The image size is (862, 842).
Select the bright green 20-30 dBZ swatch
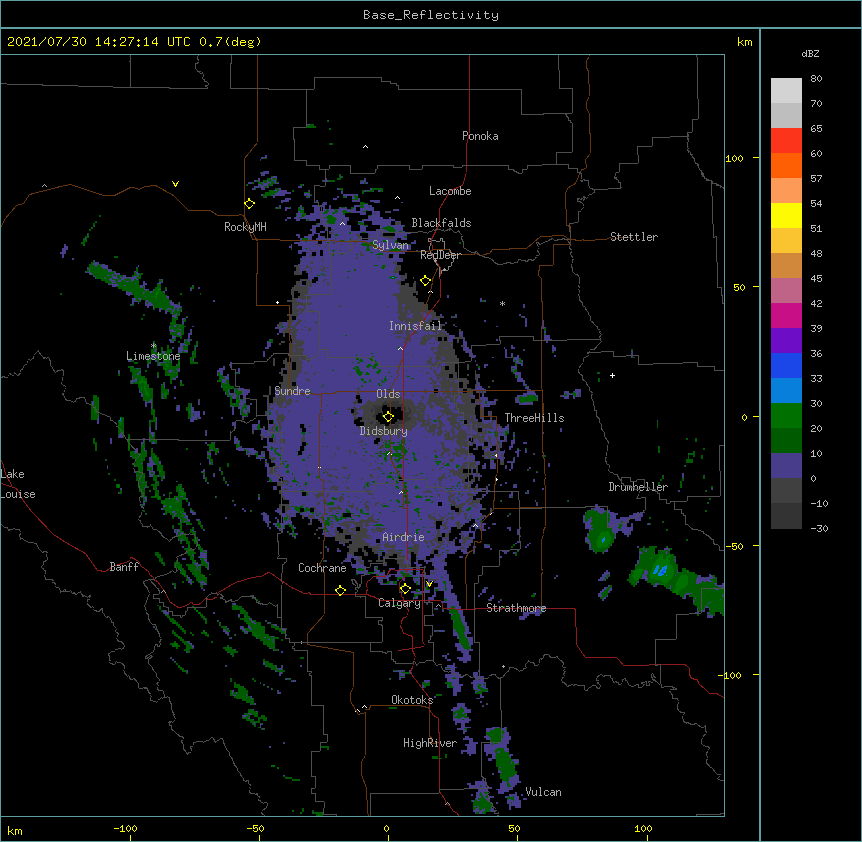(x=786, y=416)
